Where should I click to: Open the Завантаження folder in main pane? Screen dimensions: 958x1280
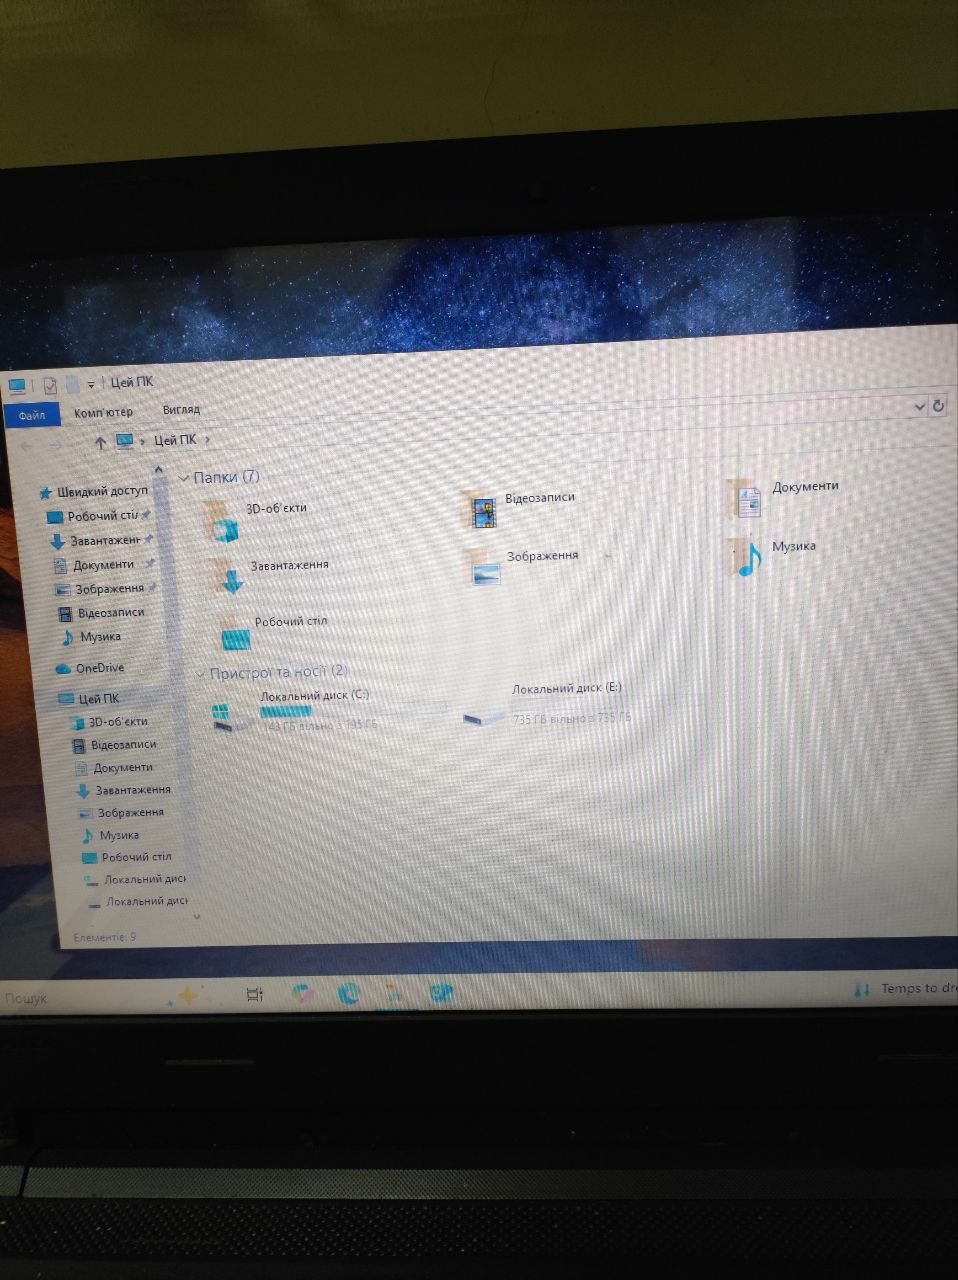(x=229, y=577)
